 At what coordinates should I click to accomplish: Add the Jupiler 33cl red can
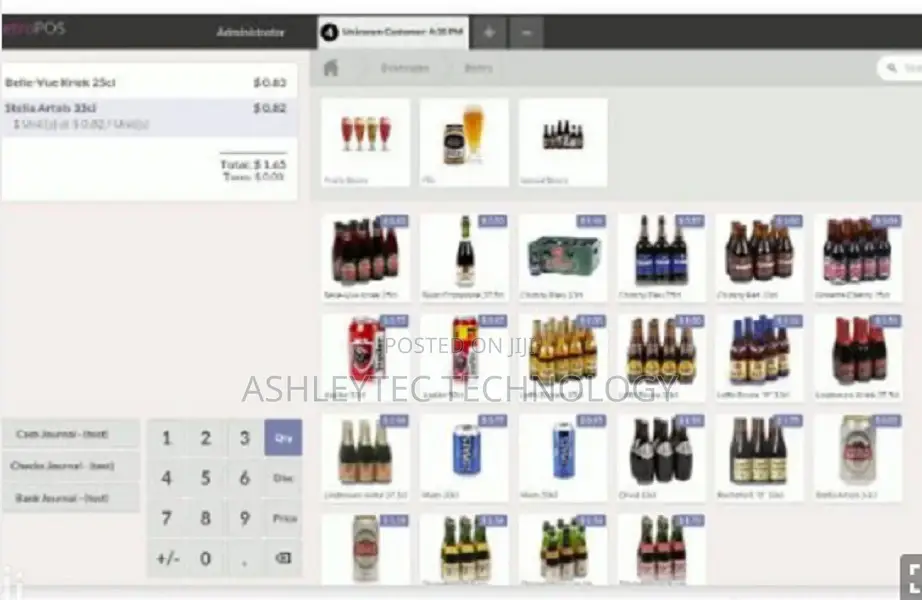(x=365, y=358)
